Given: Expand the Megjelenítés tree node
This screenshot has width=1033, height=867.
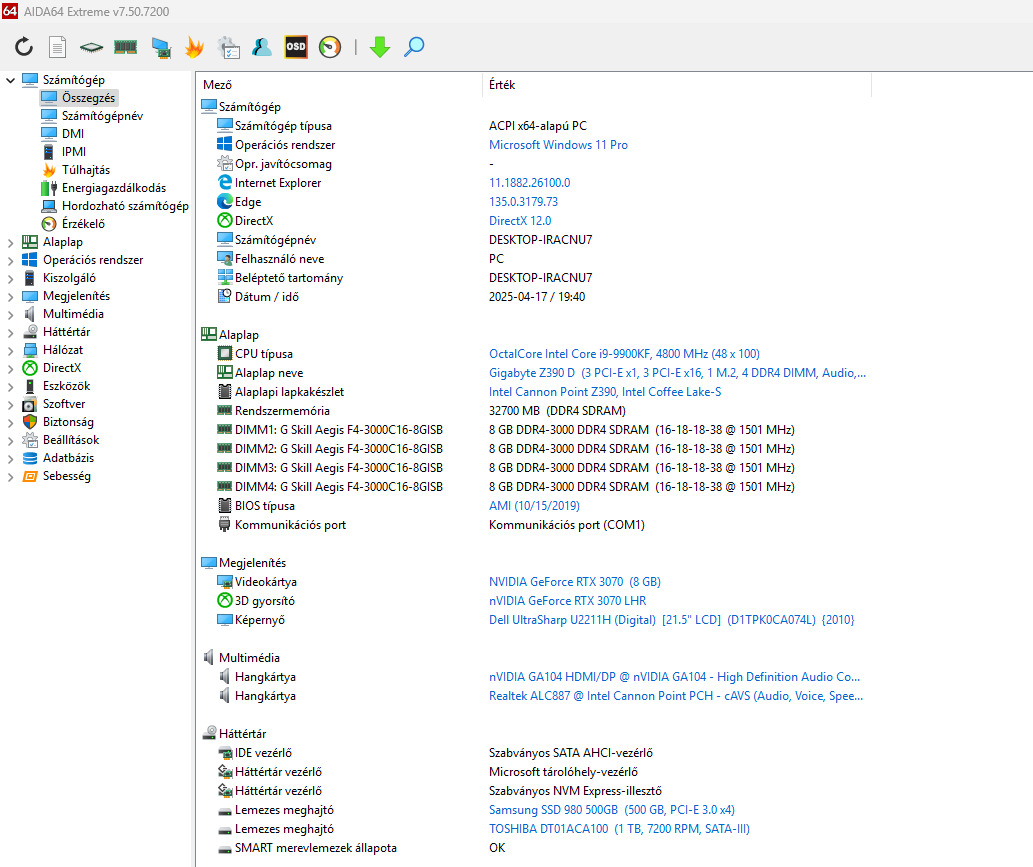Looking at the screenshot, I should pyautogui.click(x=11, y=296).
